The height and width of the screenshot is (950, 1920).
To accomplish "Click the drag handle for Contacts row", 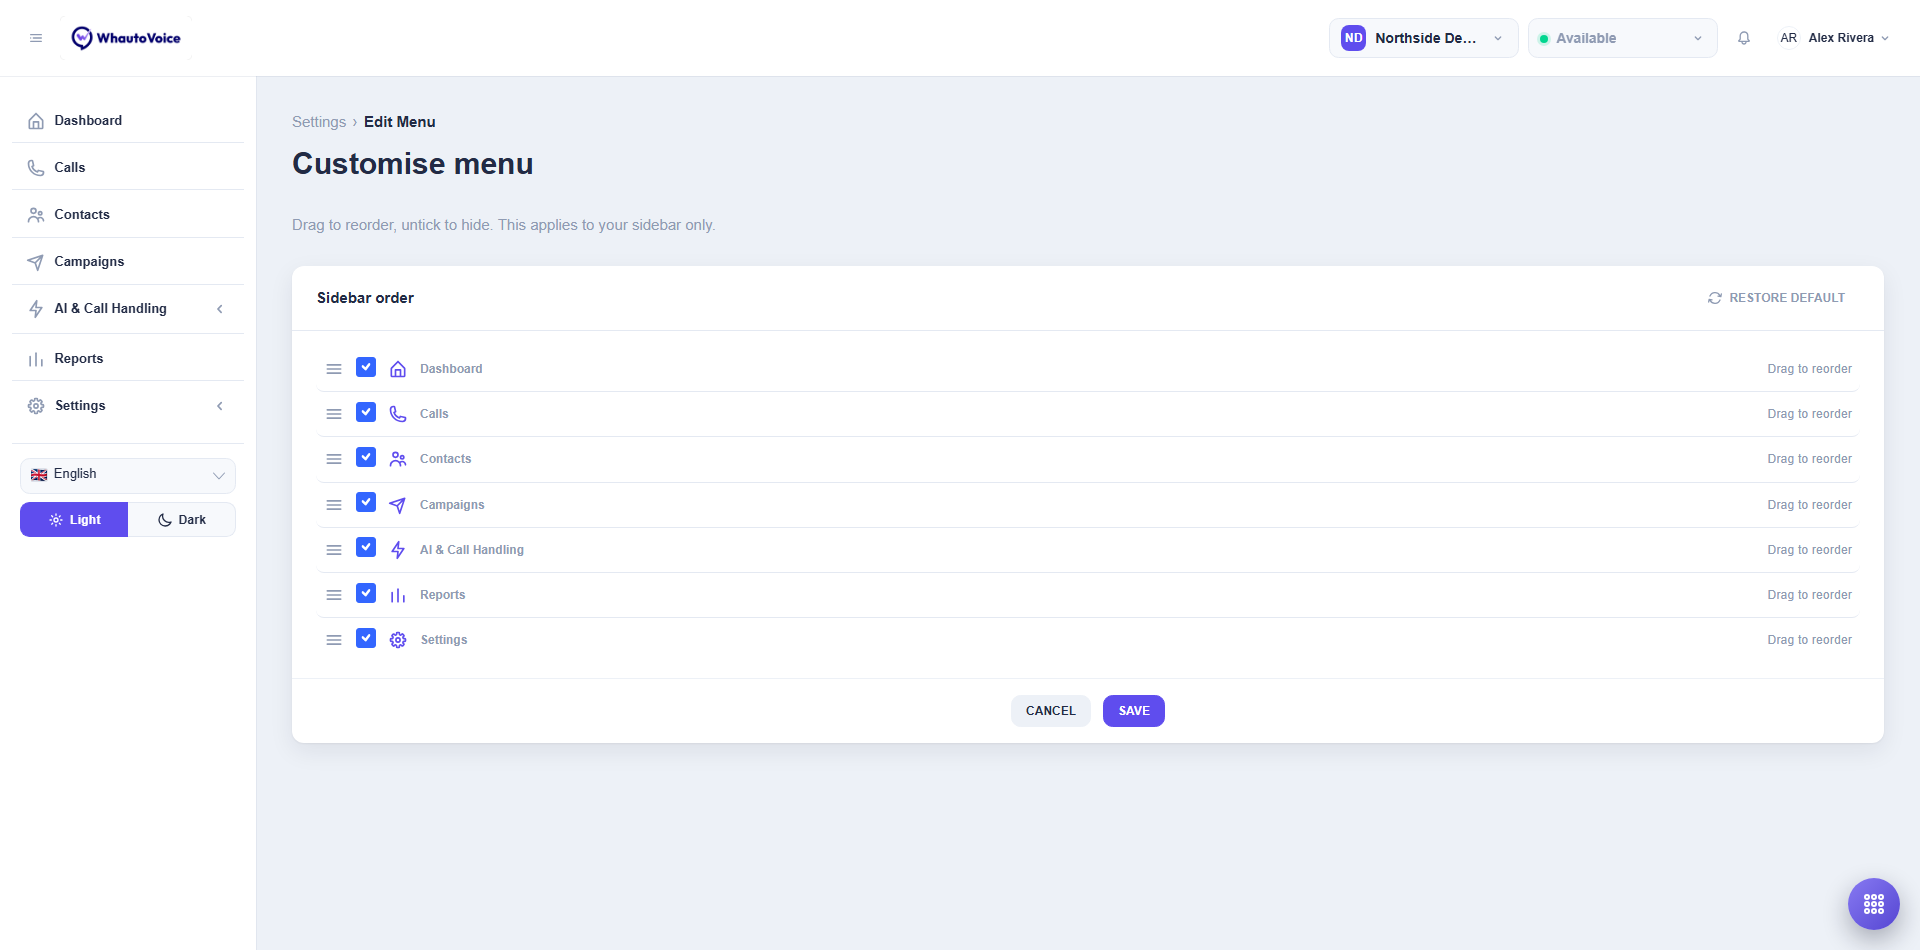I will [334, 459].
